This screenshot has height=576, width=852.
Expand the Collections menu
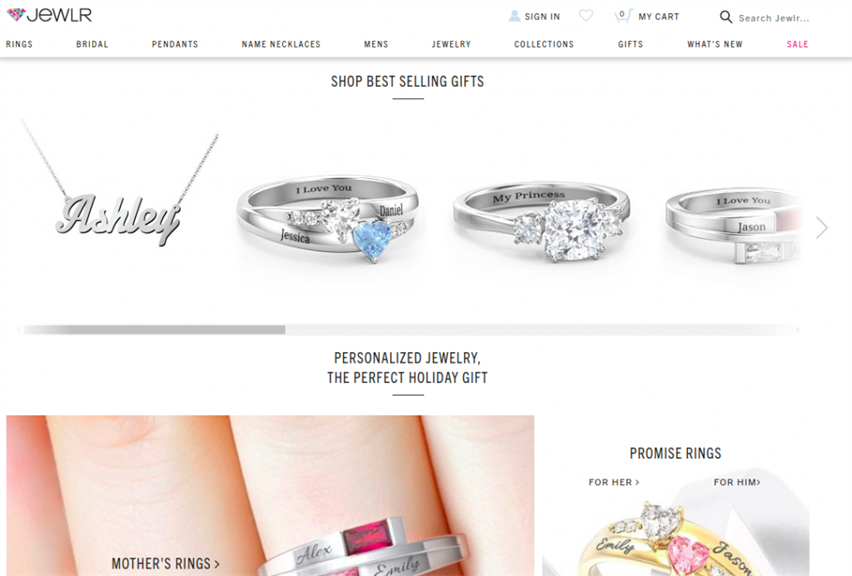tap(544, 44)
